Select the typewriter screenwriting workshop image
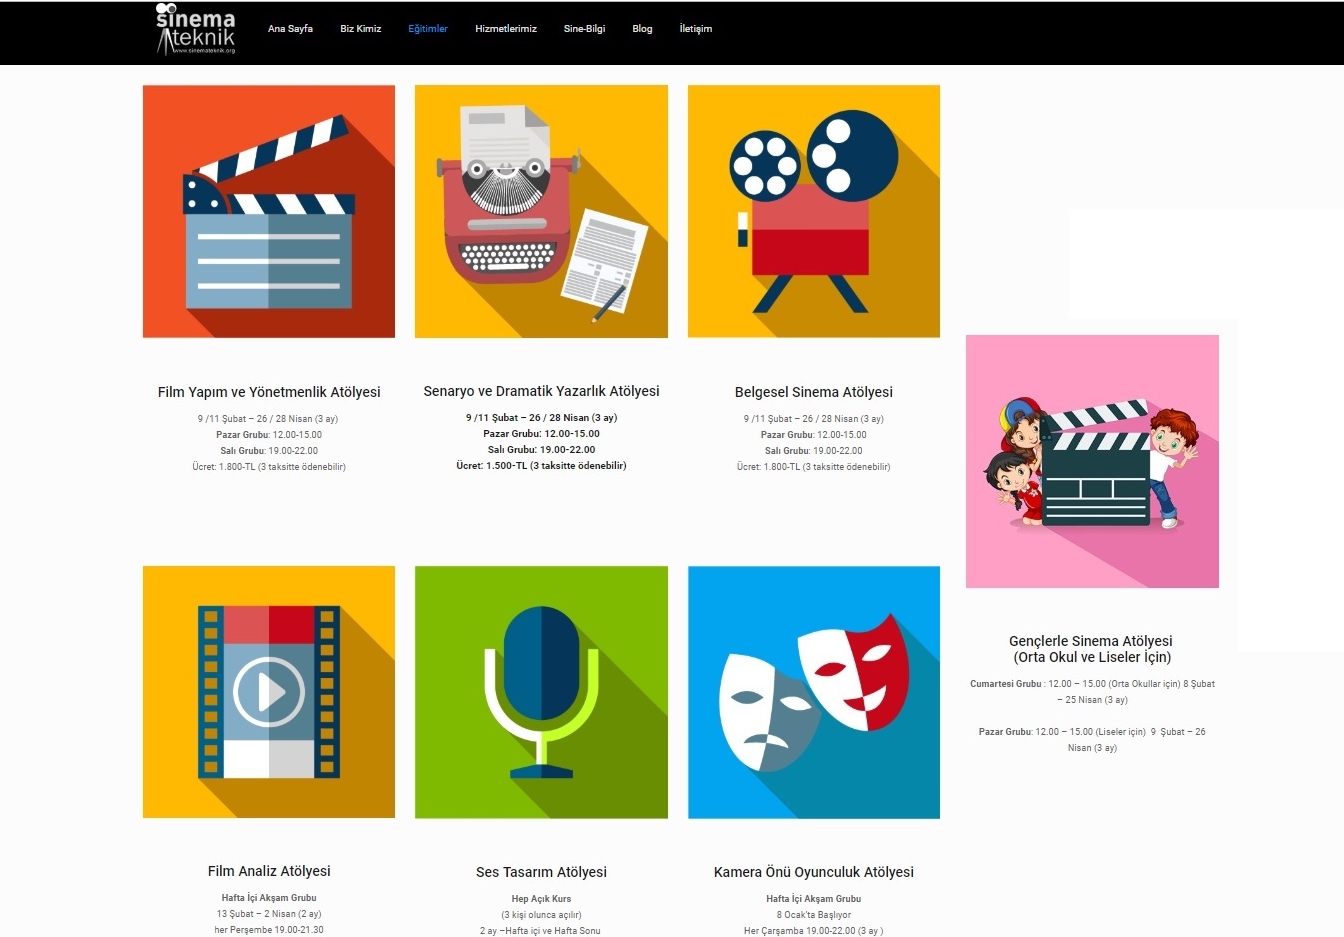Viewport: 1344px width, 937px height. (541, 211)
